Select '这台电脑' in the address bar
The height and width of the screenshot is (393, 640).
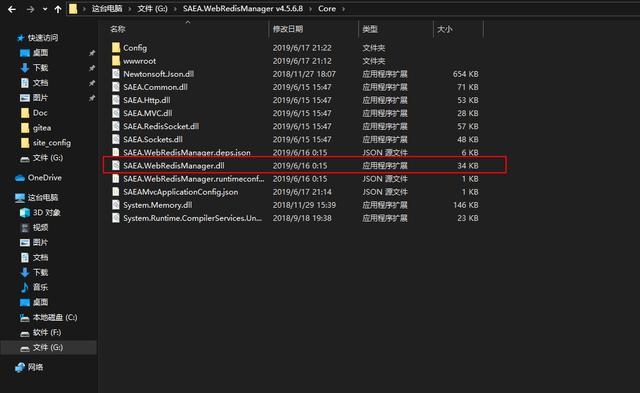click(x=107, y=9)
